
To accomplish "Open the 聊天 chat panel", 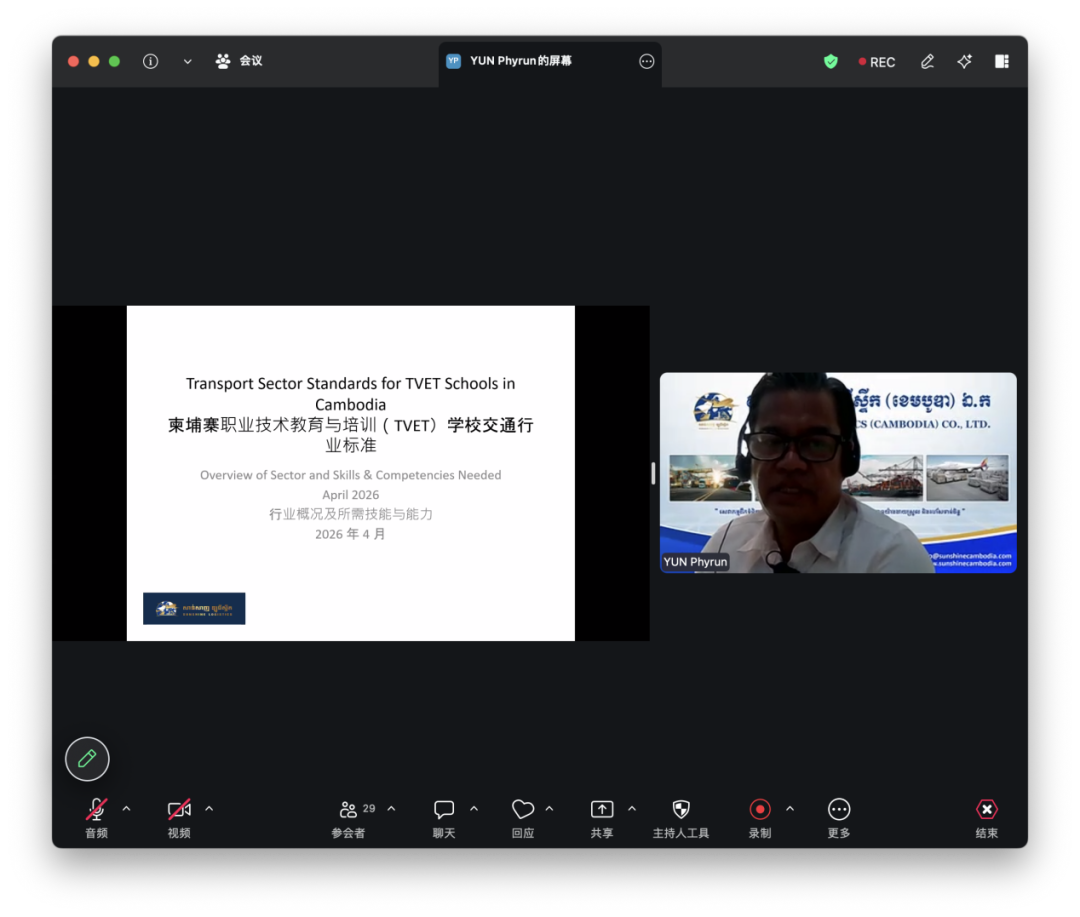I will click(444, 817).
